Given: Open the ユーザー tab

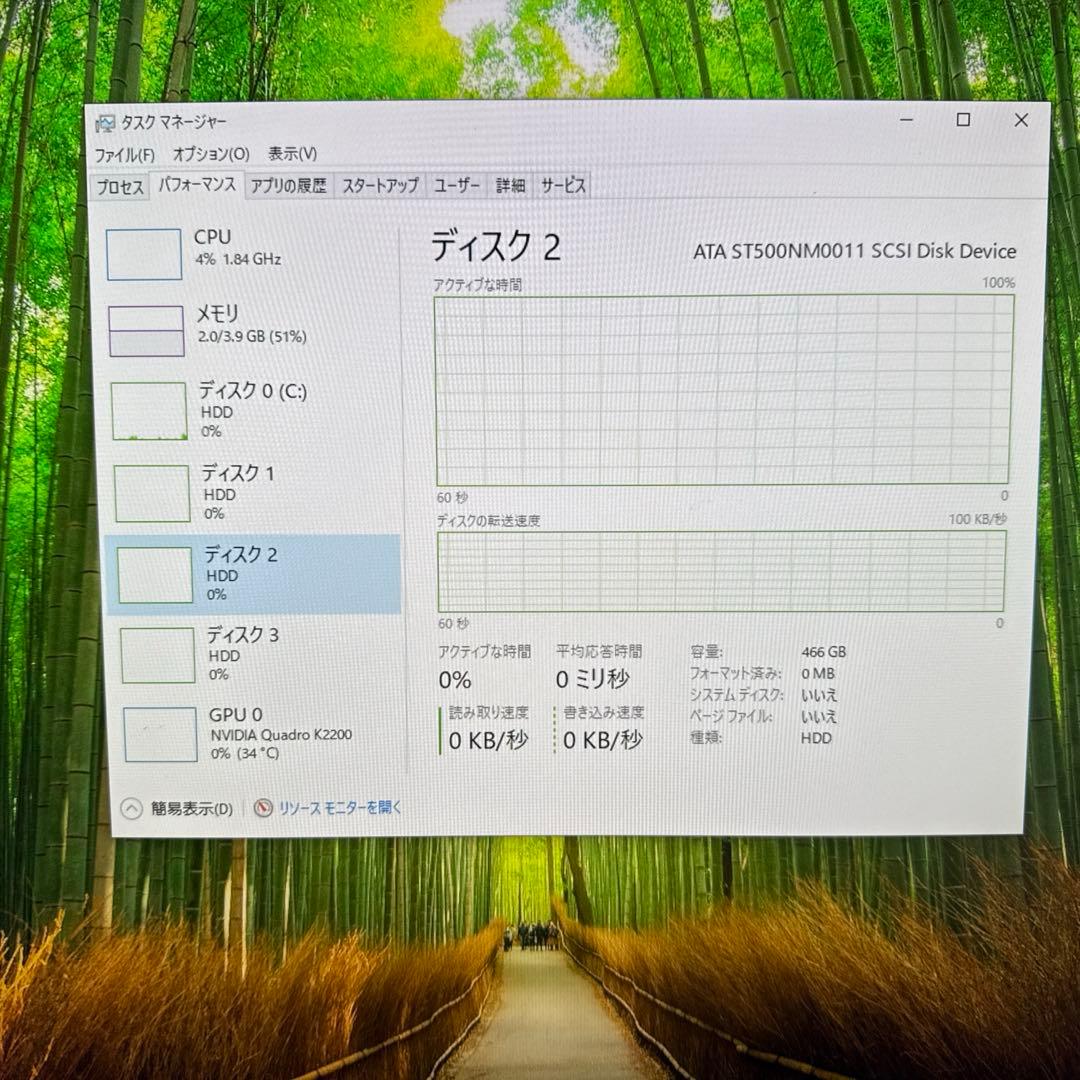Looking at the screenshot, I should [x=457, y=184].
